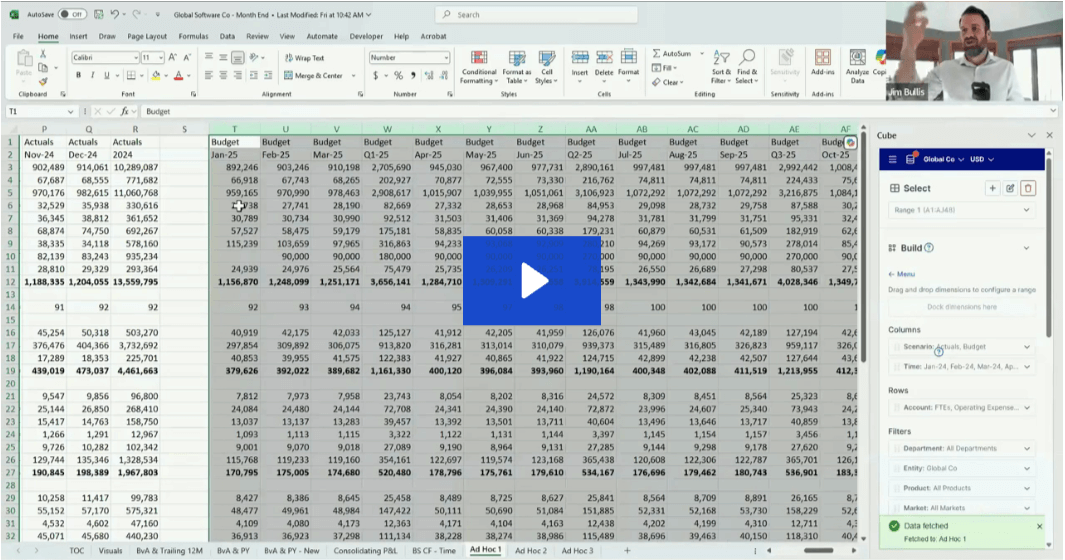The height and width of the screenshot is (560, 1065).
Task: Open the Formulas ribbon tab
Action: (x=193, y=36)
